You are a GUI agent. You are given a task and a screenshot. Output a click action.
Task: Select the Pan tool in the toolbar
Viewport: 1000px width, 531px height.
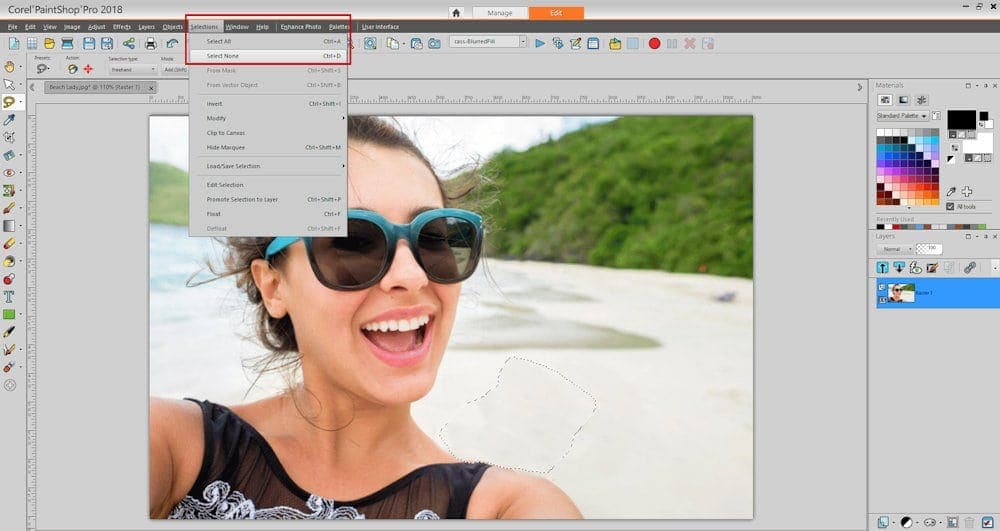click(10, 66)
